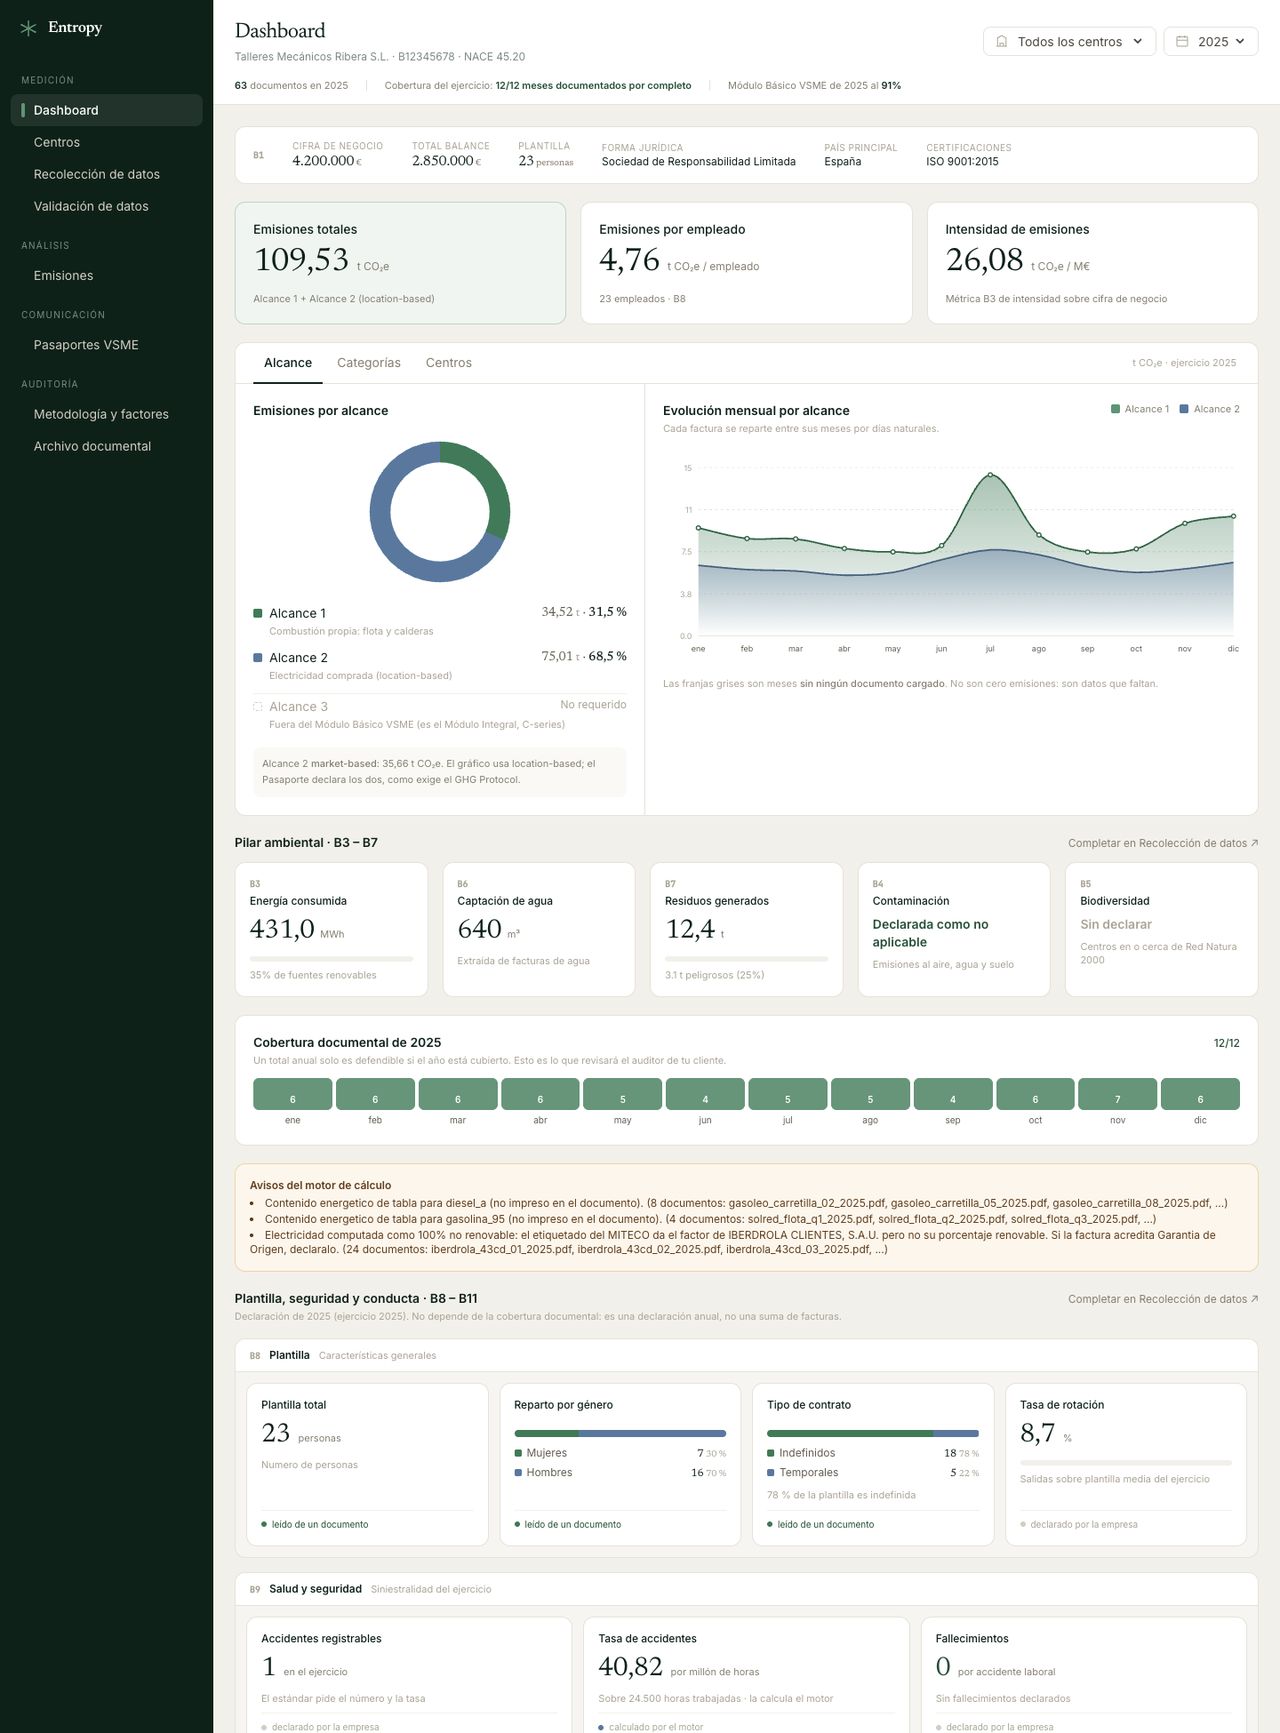The image size is (1280, 1733).
Task: Click the Hombres legend square
Action: tap(518, 1473)
